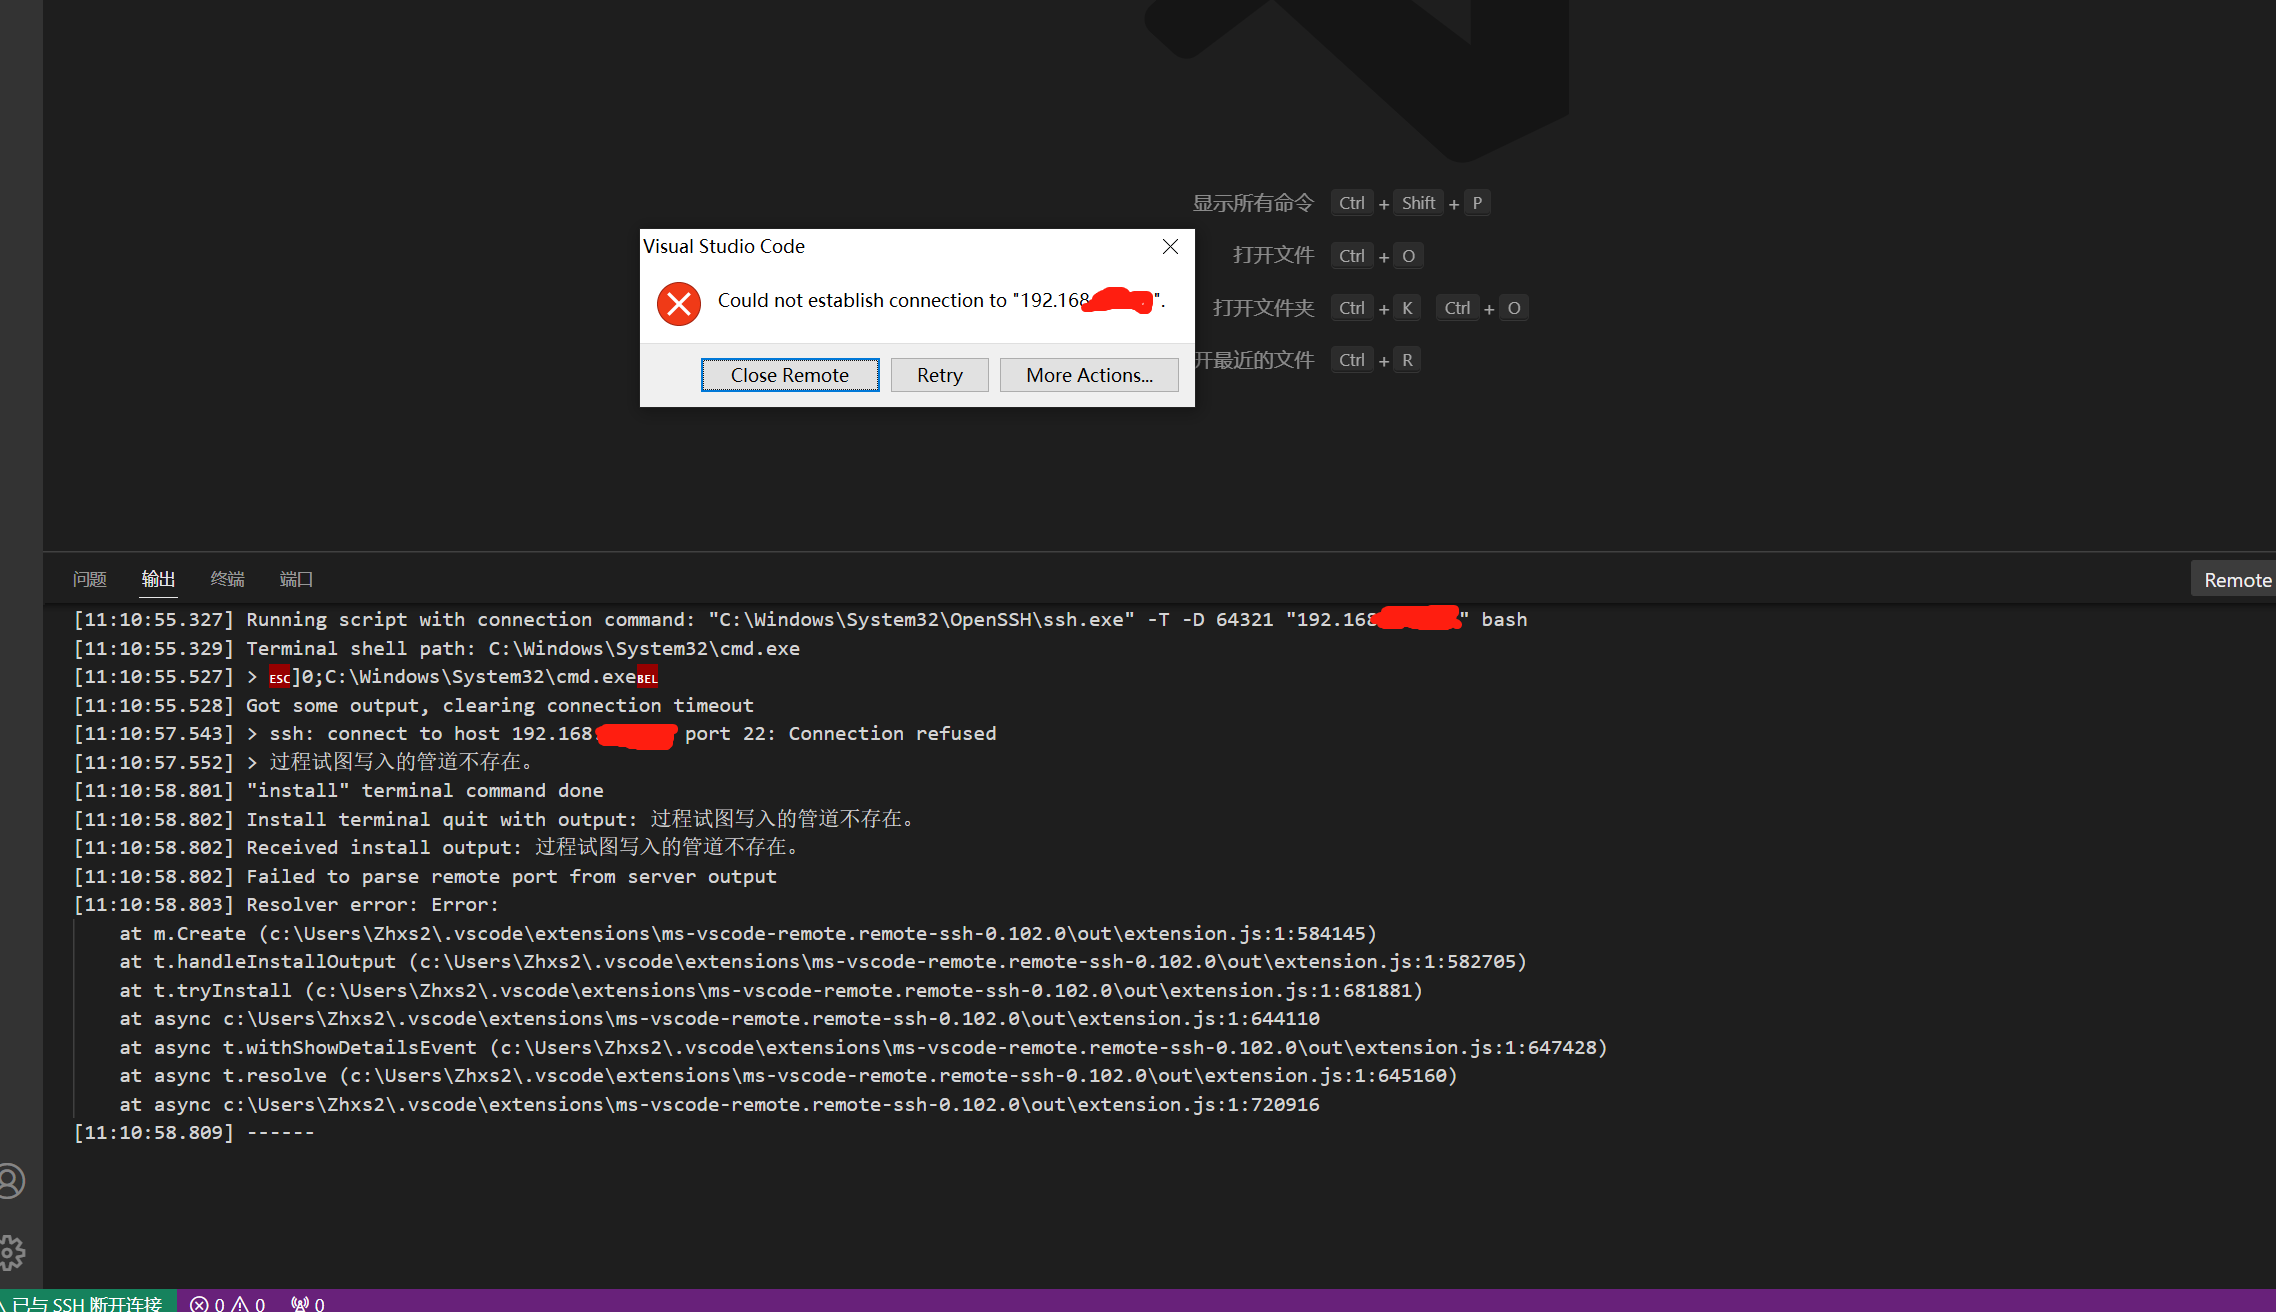Open More Actions... in the dialog
The height and width of the screenshot is (1312, 2276).
1089,375
